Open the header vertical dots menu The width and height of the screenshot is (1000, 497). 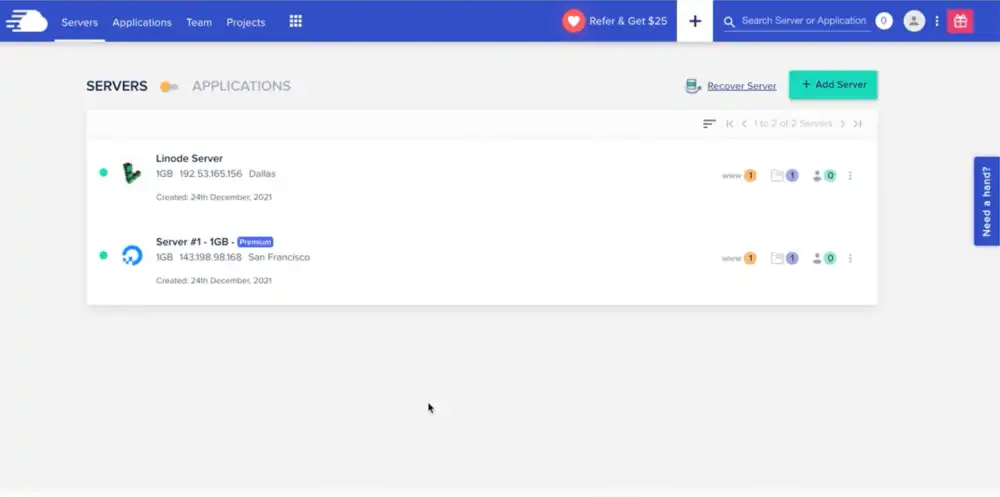click(x=937, y=21)
